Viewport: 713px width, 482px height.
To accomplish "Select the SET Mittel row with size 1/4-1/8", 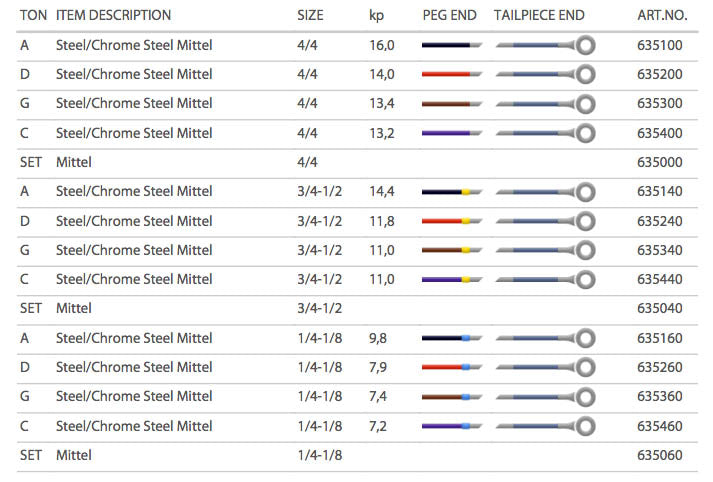I will click(x=73, y=455).
